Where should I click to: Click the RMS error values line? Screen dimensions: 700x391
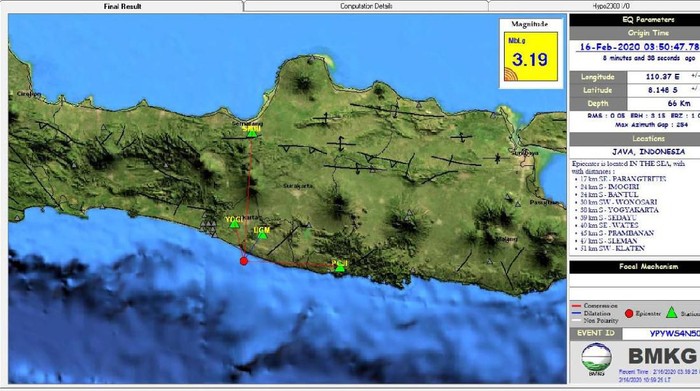[643, 116]
